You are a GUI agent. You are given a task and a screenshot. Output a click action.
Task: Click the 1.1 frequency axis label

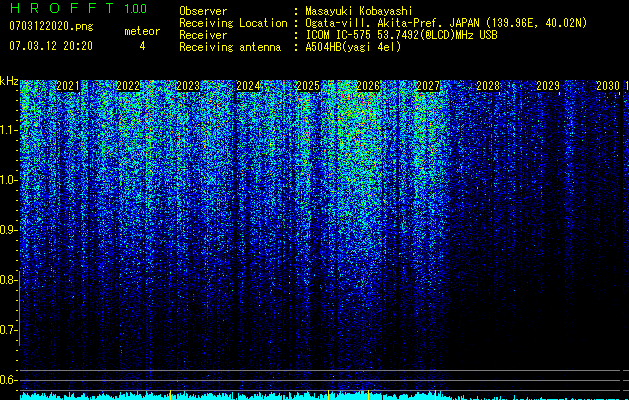(x=8, y=130)
